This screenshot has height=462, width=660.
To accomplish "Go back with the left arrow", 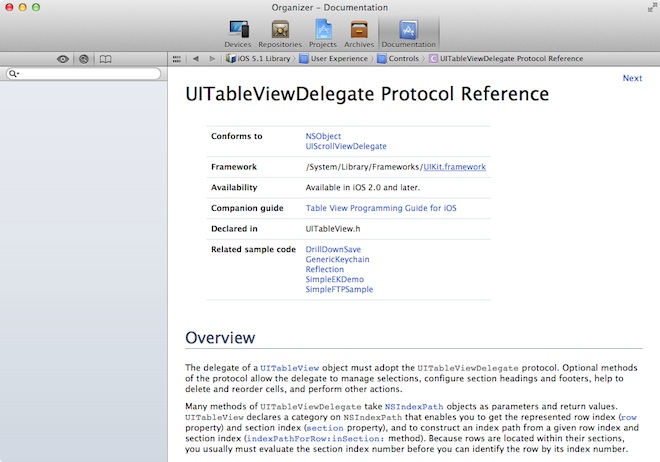I will [x=196, y=59].
